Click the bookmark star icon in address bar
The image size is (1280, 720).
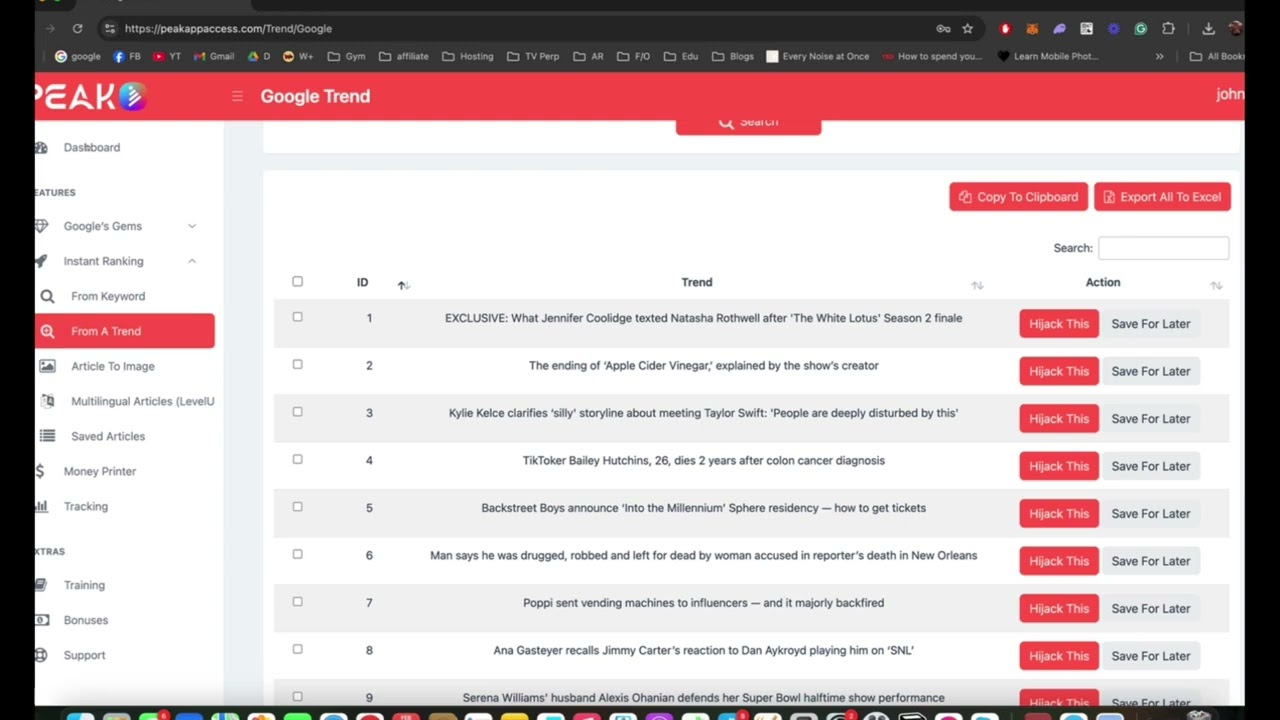(967, 29)
